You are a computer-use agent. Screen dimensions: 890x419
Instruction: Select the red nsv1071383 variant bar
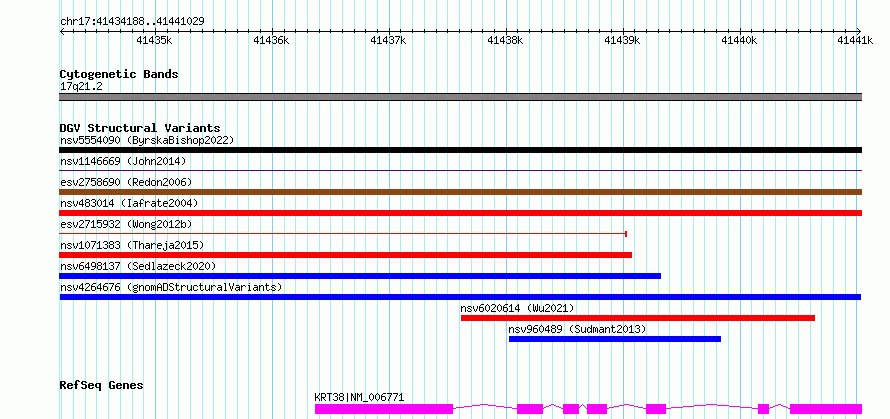(x=346, y=255)
